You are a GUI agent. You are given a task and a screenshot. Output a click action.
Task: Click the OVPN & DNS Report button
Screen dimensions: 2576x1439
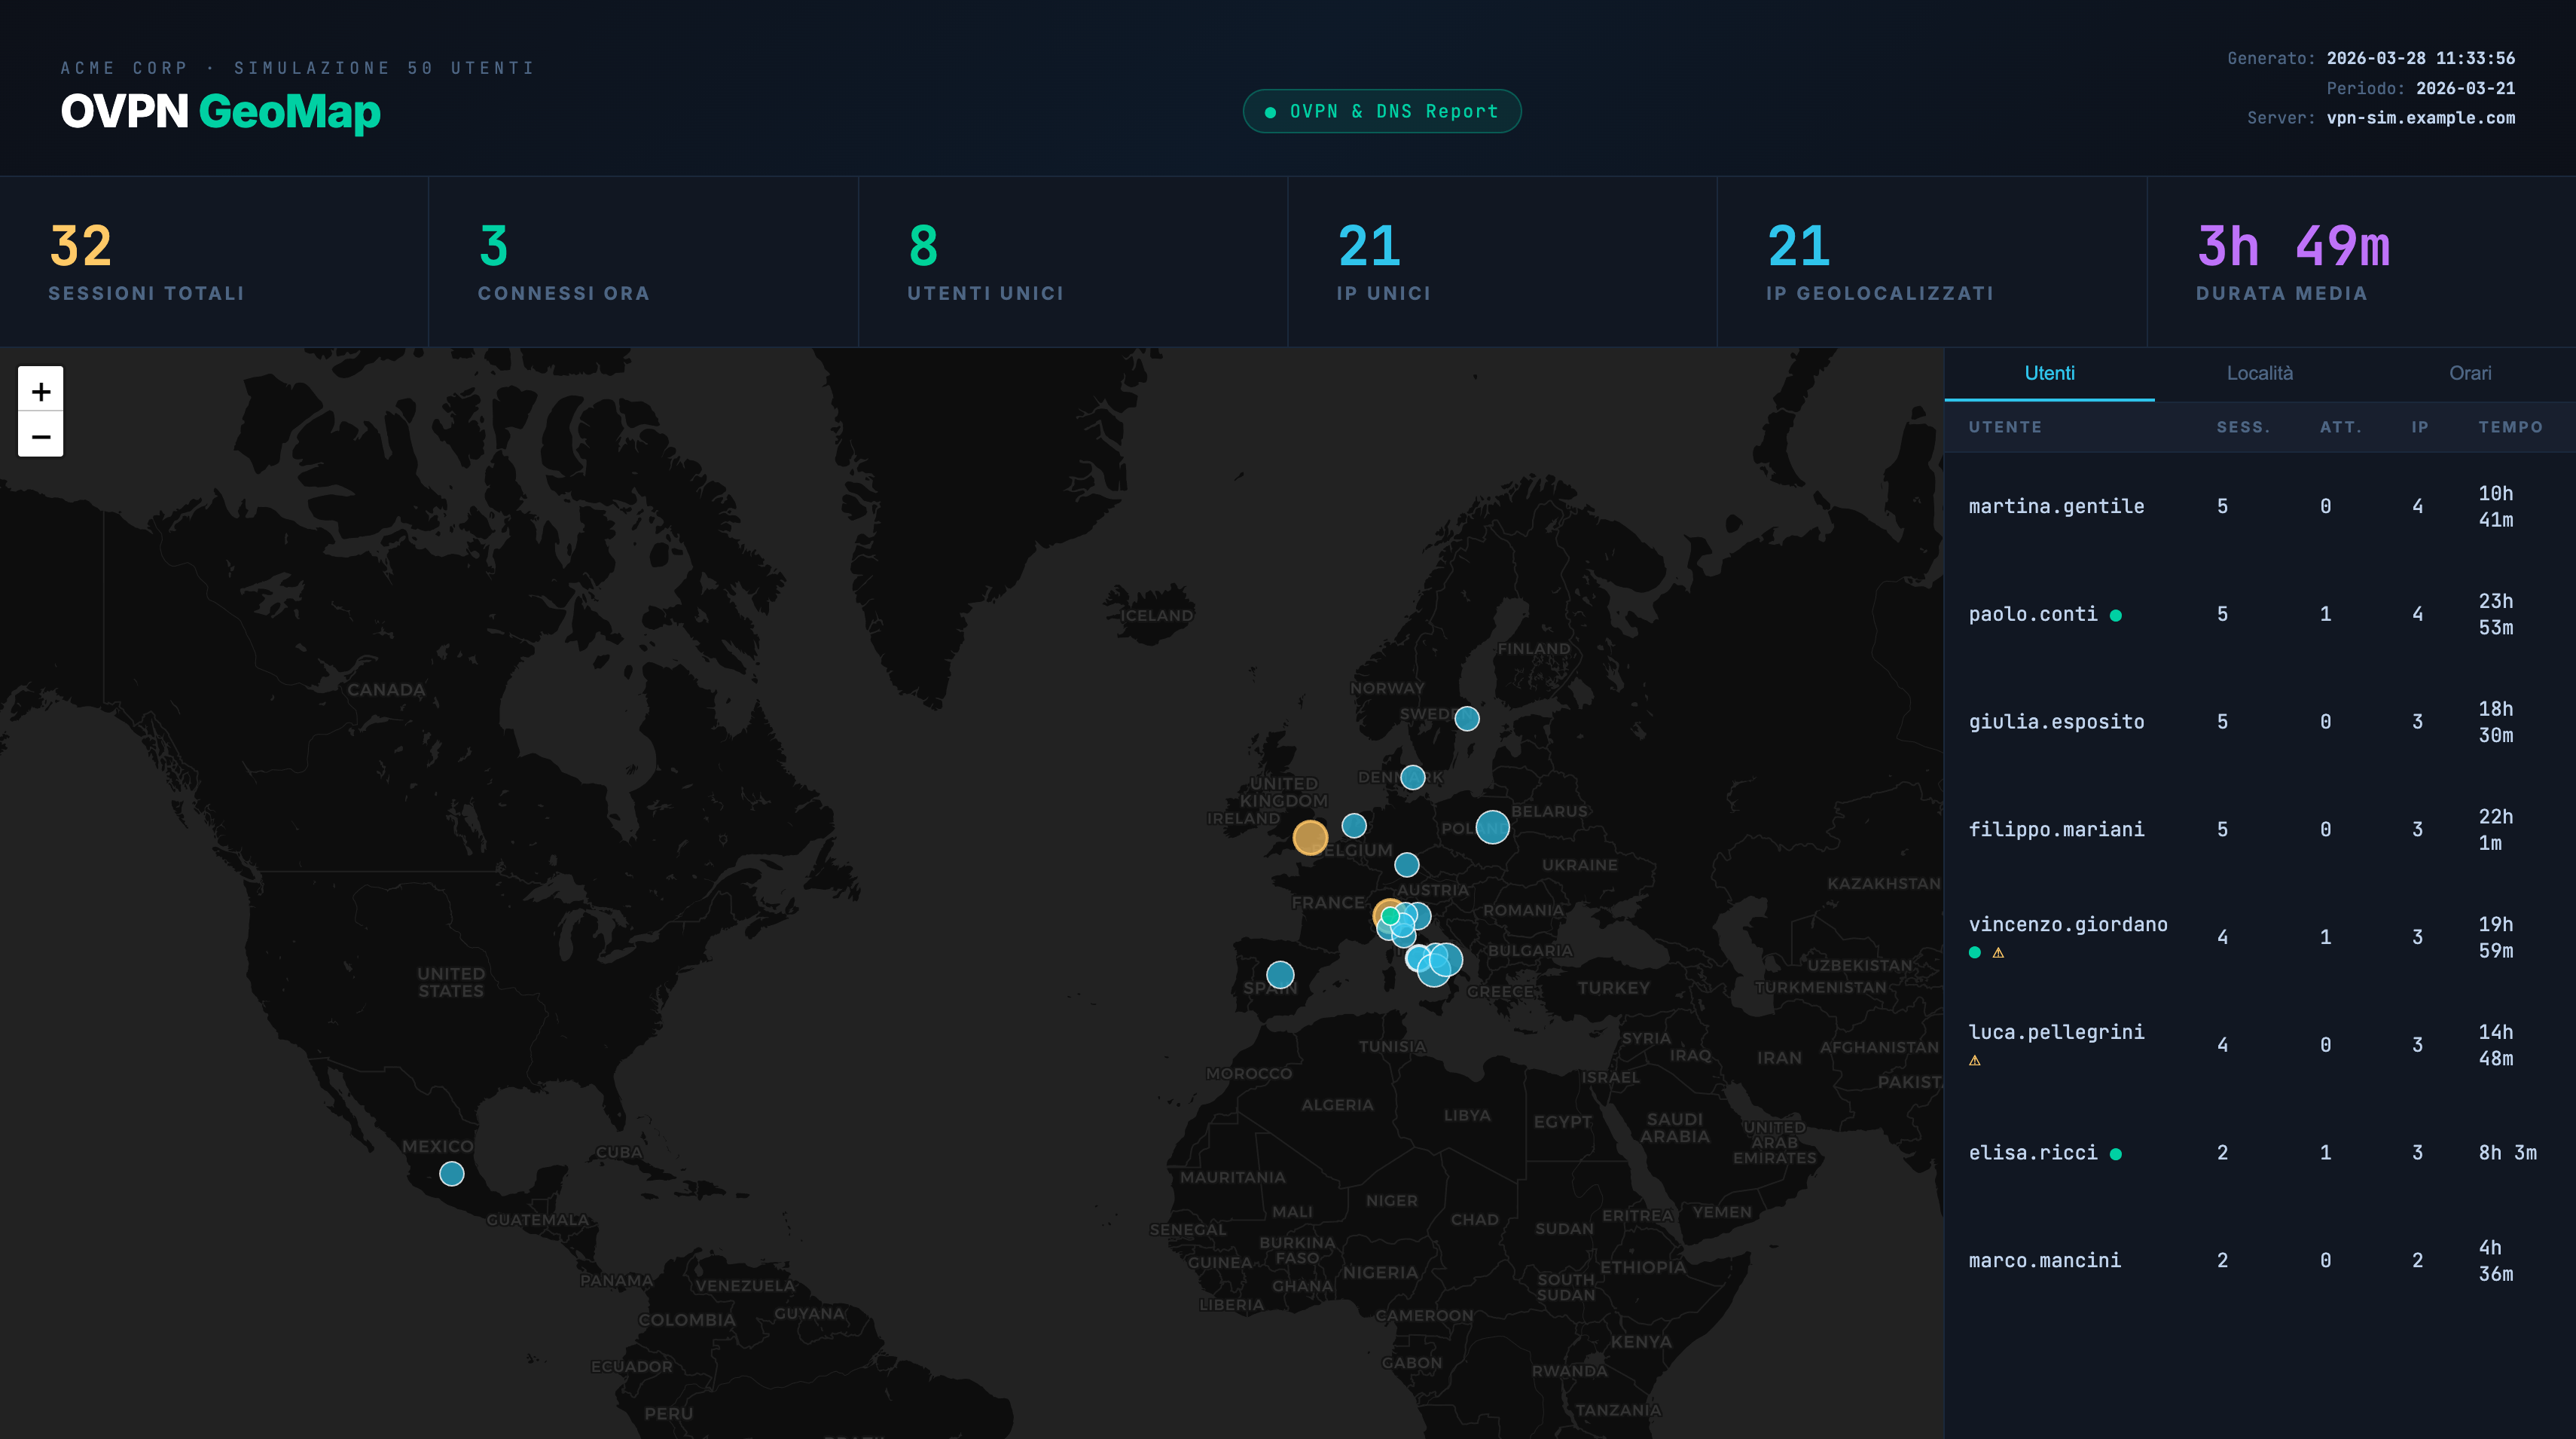click(x=1382, y=111)
